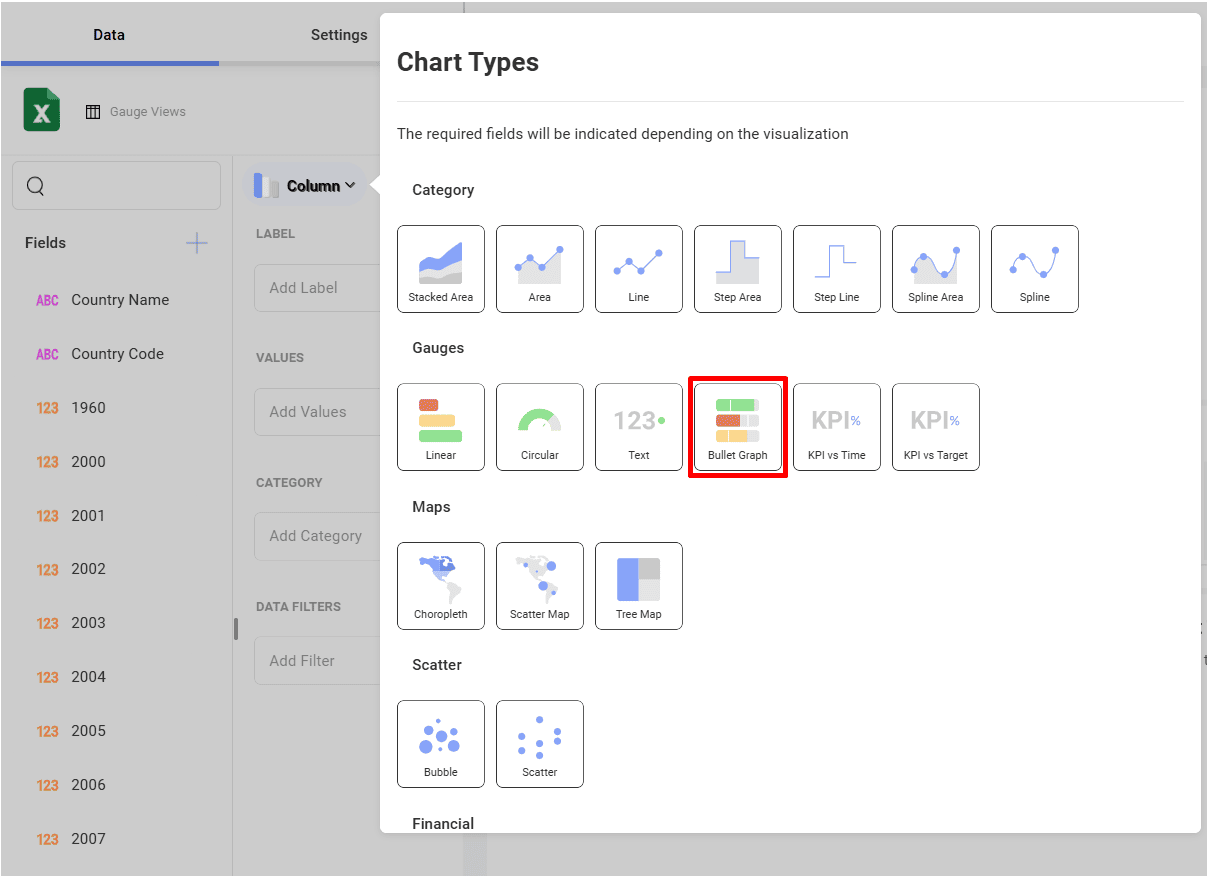Select the Scatter Map visualization

540,586
